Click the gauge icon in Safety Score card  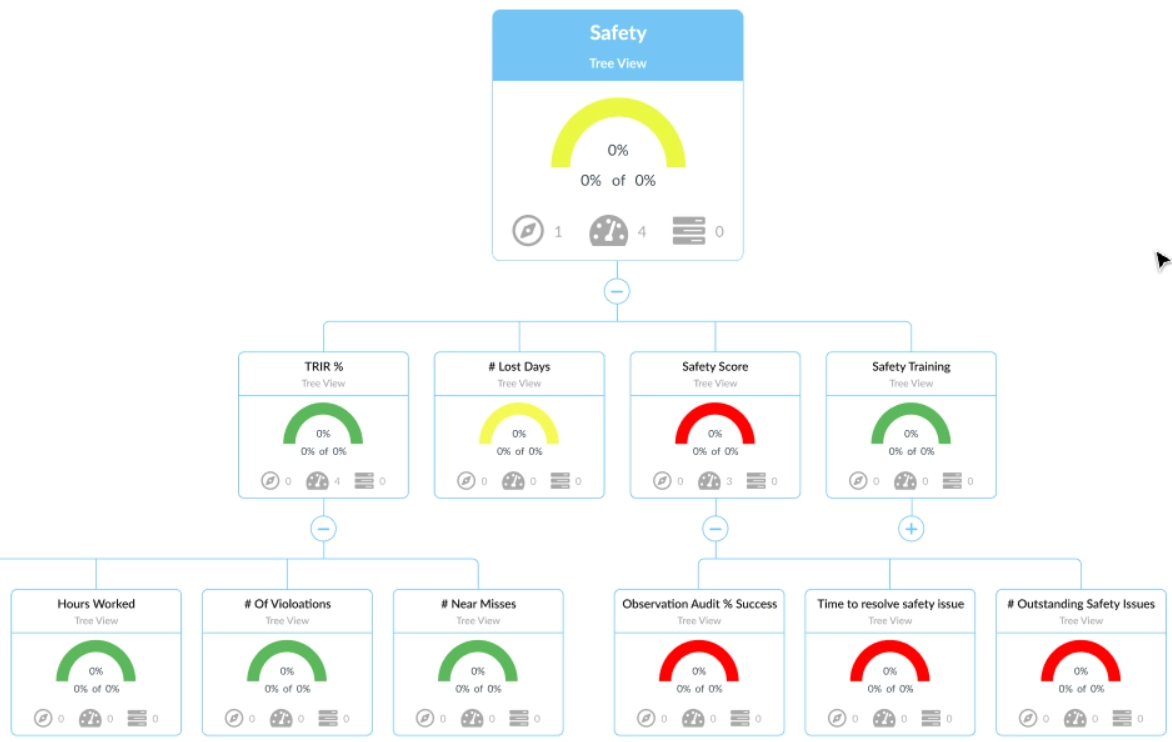pos(709,481)
